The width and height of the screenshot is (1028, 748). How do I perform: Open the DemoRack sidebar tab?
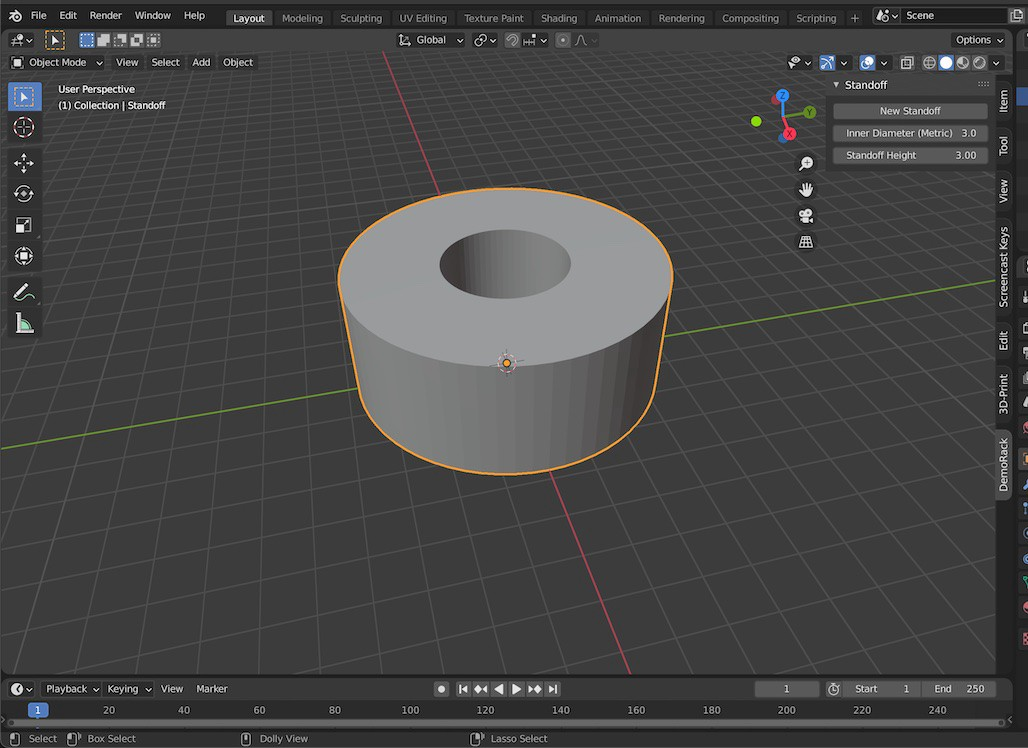point(1003,465)
